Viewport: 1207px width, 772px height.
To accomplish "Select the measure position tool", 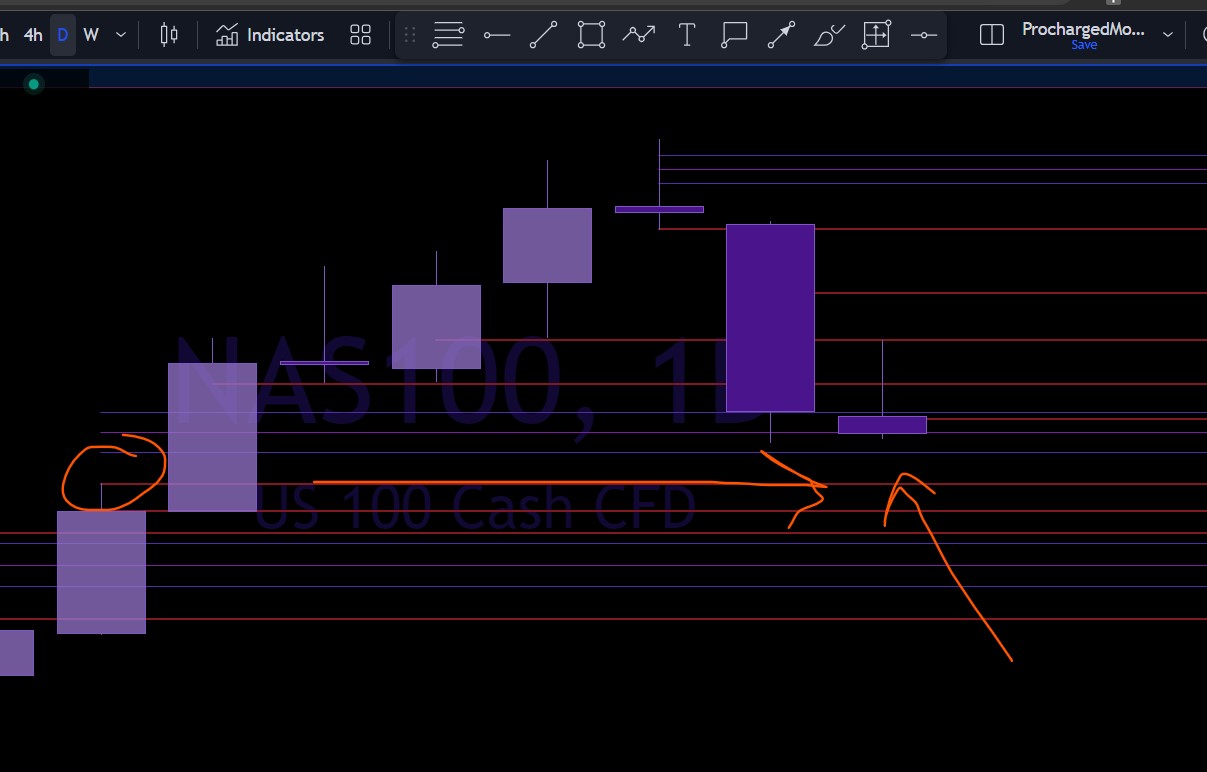I will 876,36.
